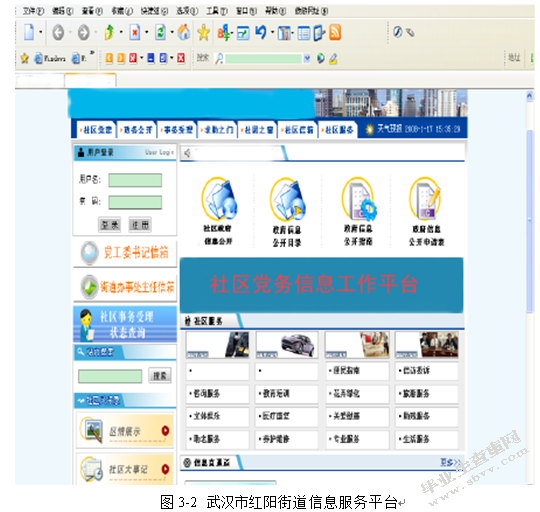Image resolution: width=540 pixels, height=512 pixels.
Task: Go back with the grey left arrow
Action: tap(58, 33)
